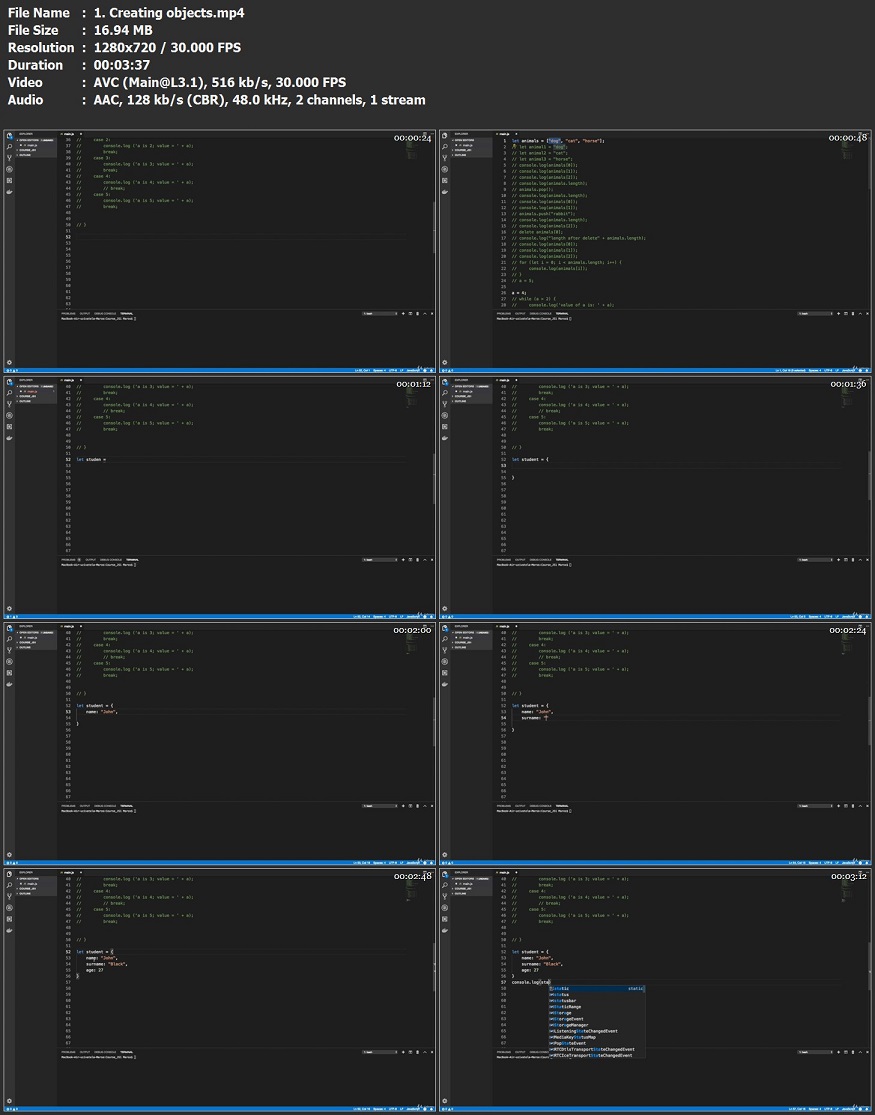Click Search icon in the 00:02:24 frame
Image resolution: width=875 pixels, height=1115 pixels.
click(x=445, y=639)
